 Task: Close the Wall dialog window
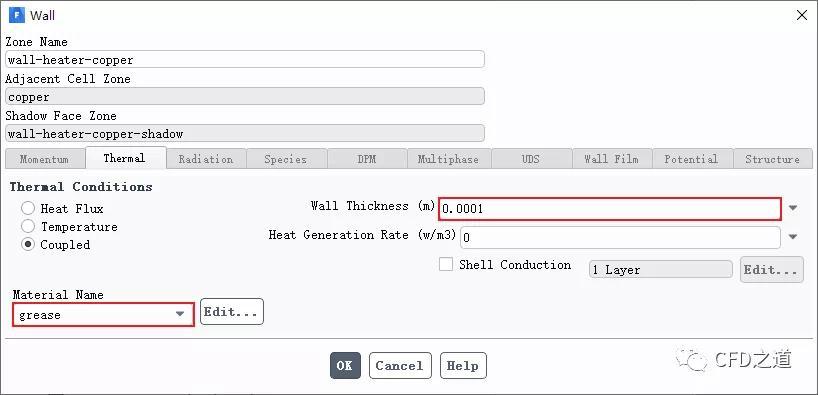[802, 16]
